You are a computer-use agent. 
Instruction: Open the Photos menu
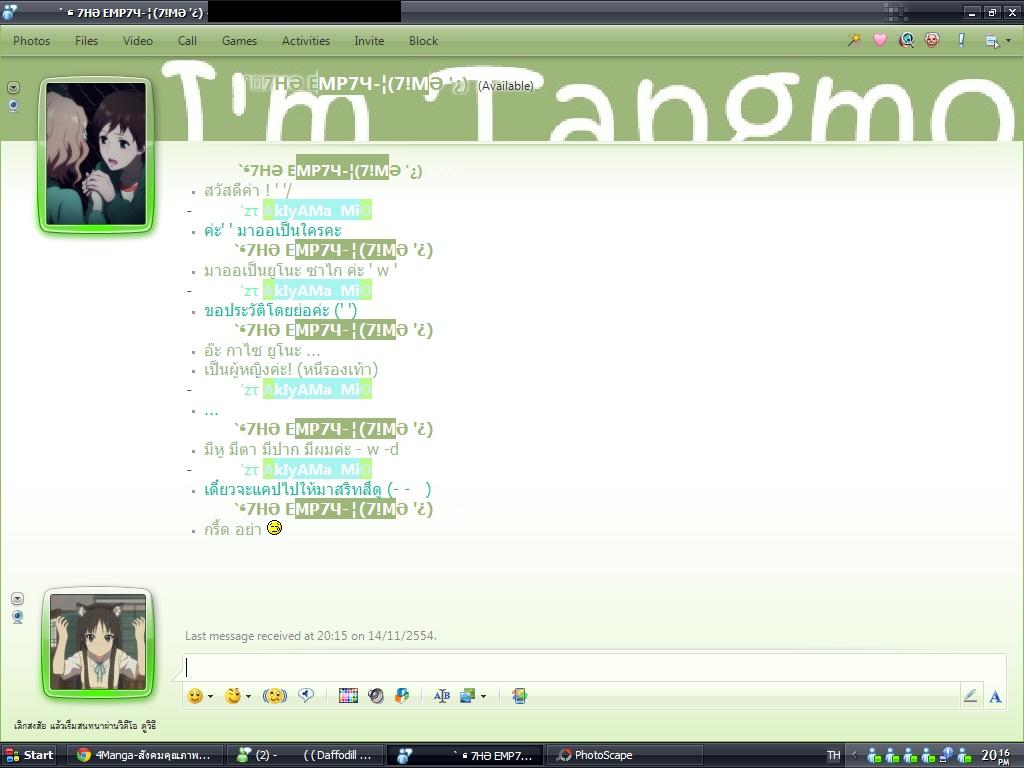(31, 40)
